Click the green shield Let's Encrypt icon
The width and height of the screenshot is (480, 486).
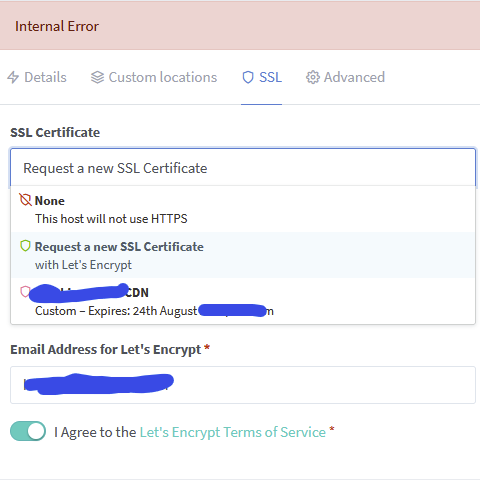(x=25, y=246)
